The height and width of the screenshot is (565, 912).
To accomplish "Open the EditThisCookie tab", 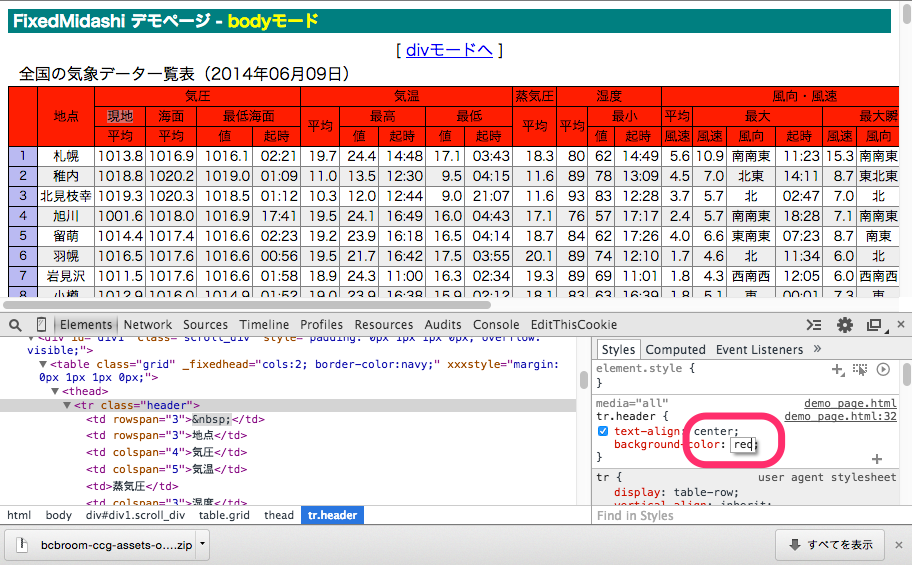I will tap(574, 325).
